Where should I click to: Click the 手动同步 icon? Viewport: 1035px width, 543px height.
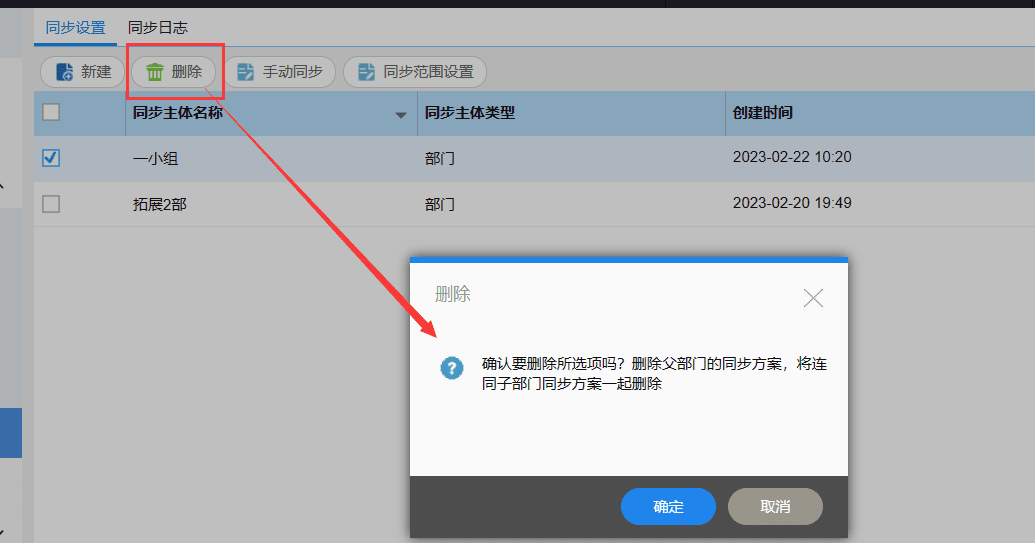[x=246, y=72]
